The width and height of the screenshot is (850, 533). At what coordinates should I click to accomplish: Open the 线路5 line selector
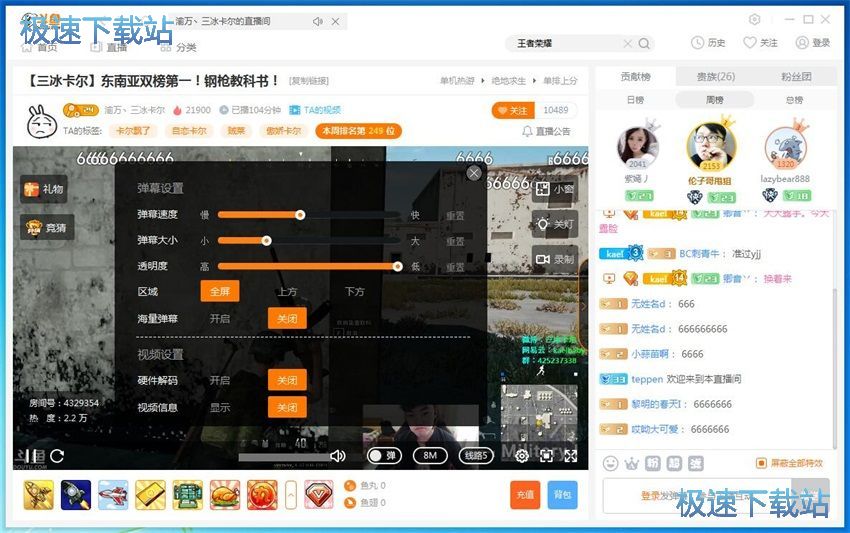pyautogui.click(x=476, y=456)
